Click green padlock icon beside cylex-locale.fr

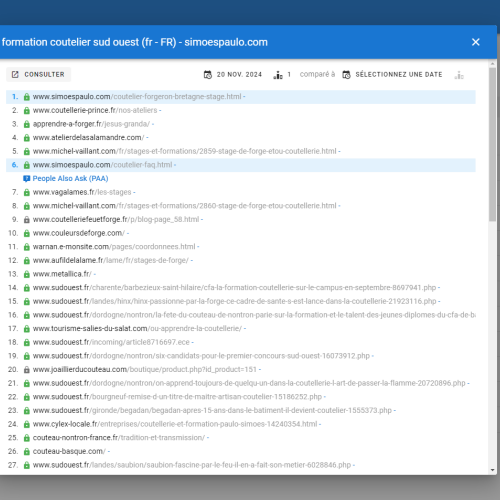click(x=27, y=424)
